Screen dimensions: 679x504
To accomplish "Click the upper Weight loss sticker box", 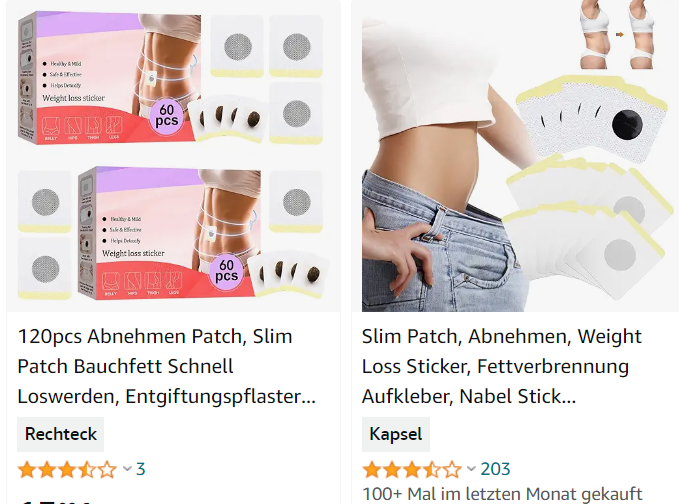I will tap(110, 78).
